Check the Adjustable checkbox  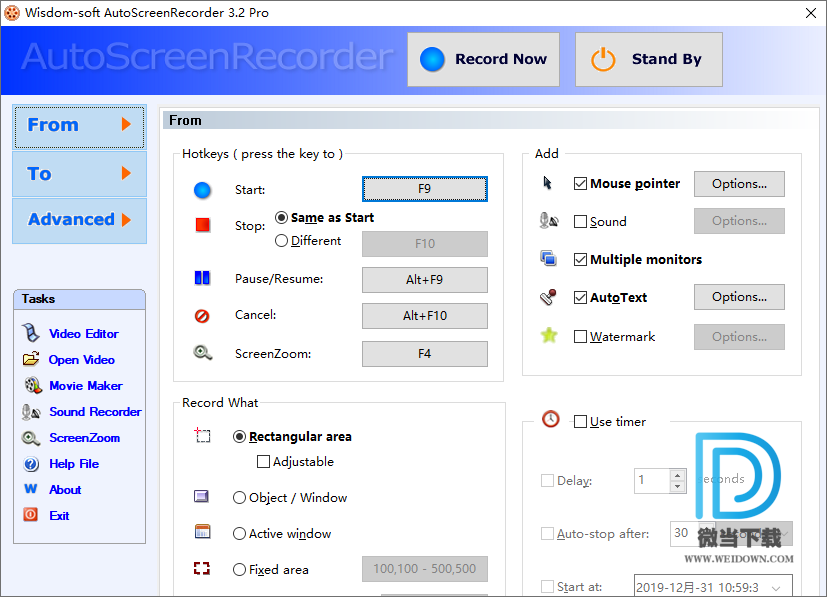263,461
